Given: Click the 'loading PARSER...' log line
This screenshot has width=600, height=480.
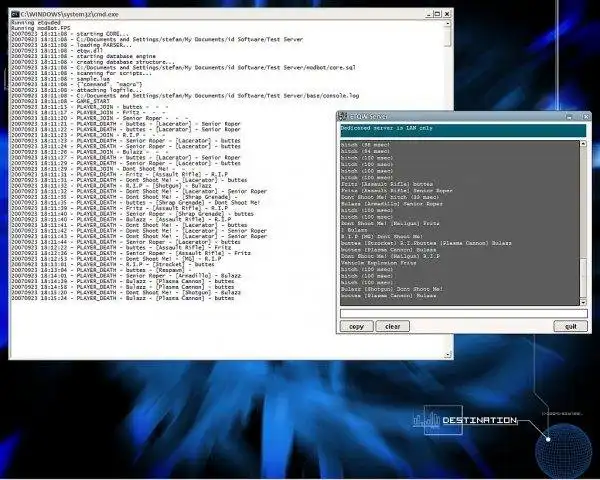Looking at the screenshot, I should 71,45.
